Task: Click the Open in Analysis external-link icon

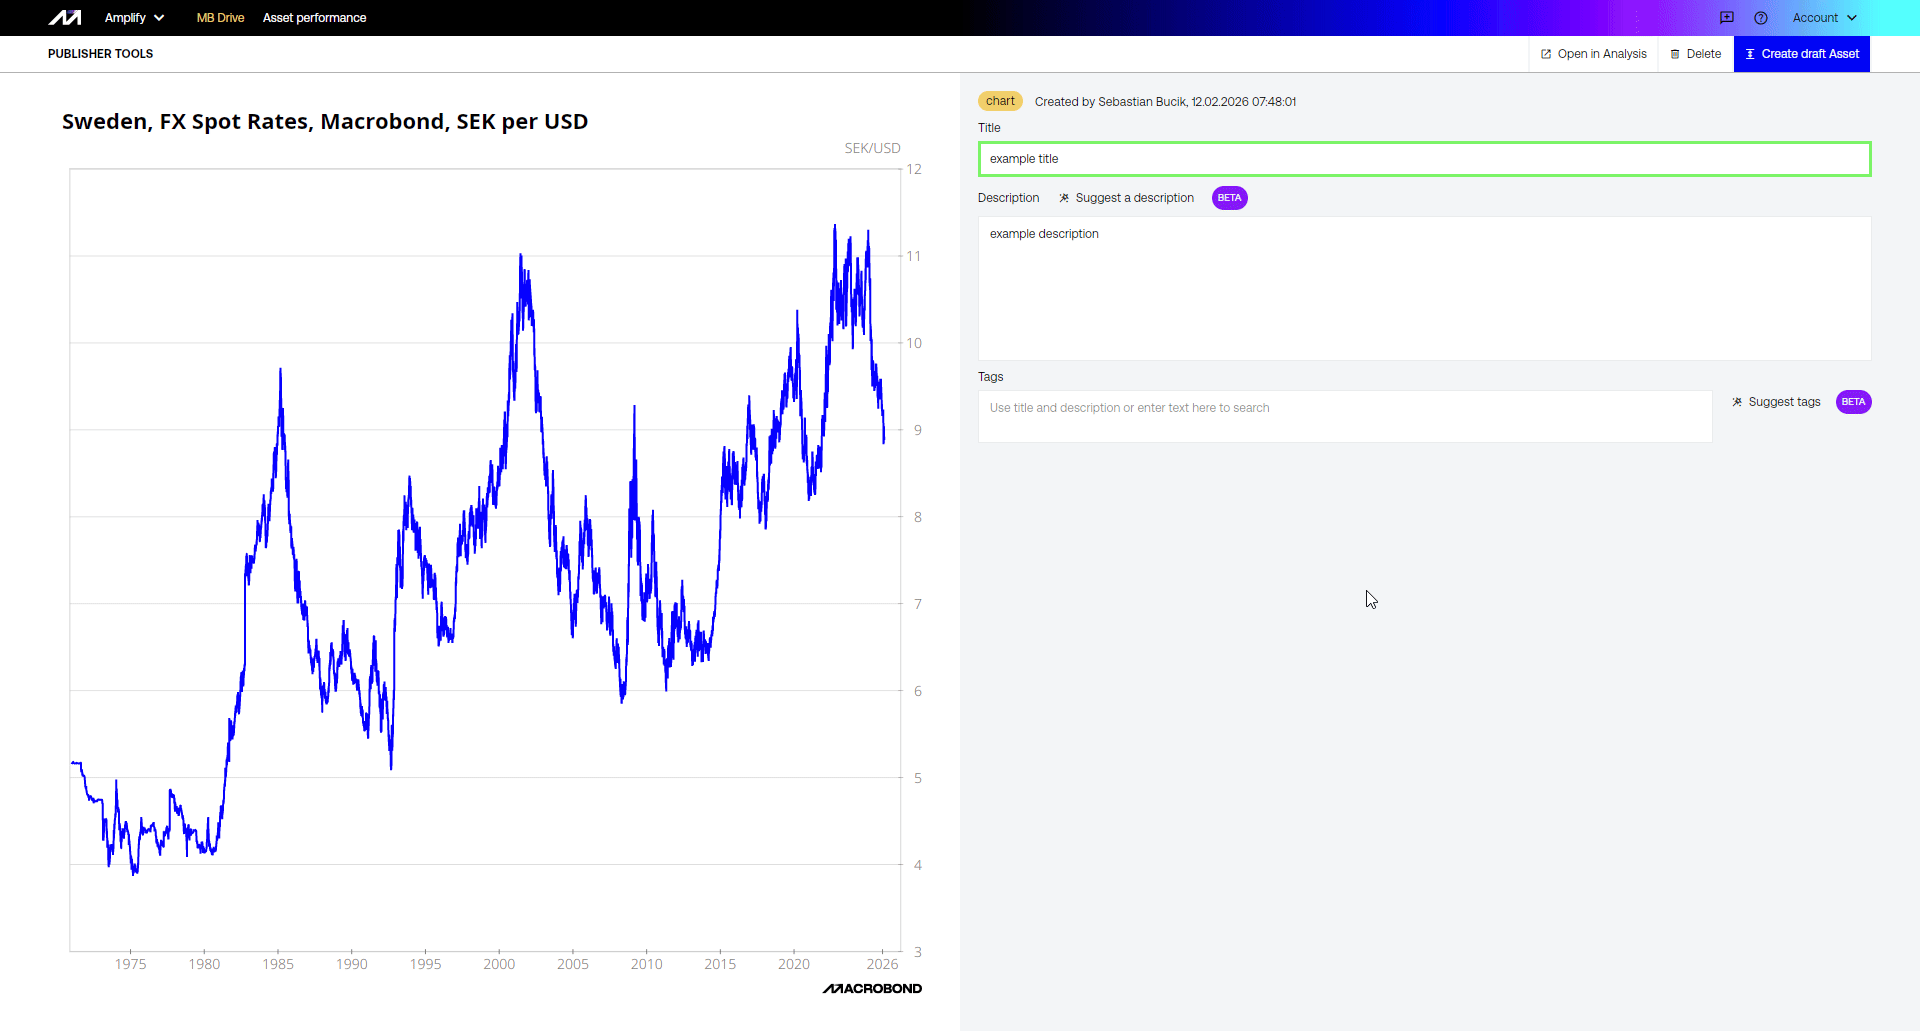Action: click(x=1546, y=54)
